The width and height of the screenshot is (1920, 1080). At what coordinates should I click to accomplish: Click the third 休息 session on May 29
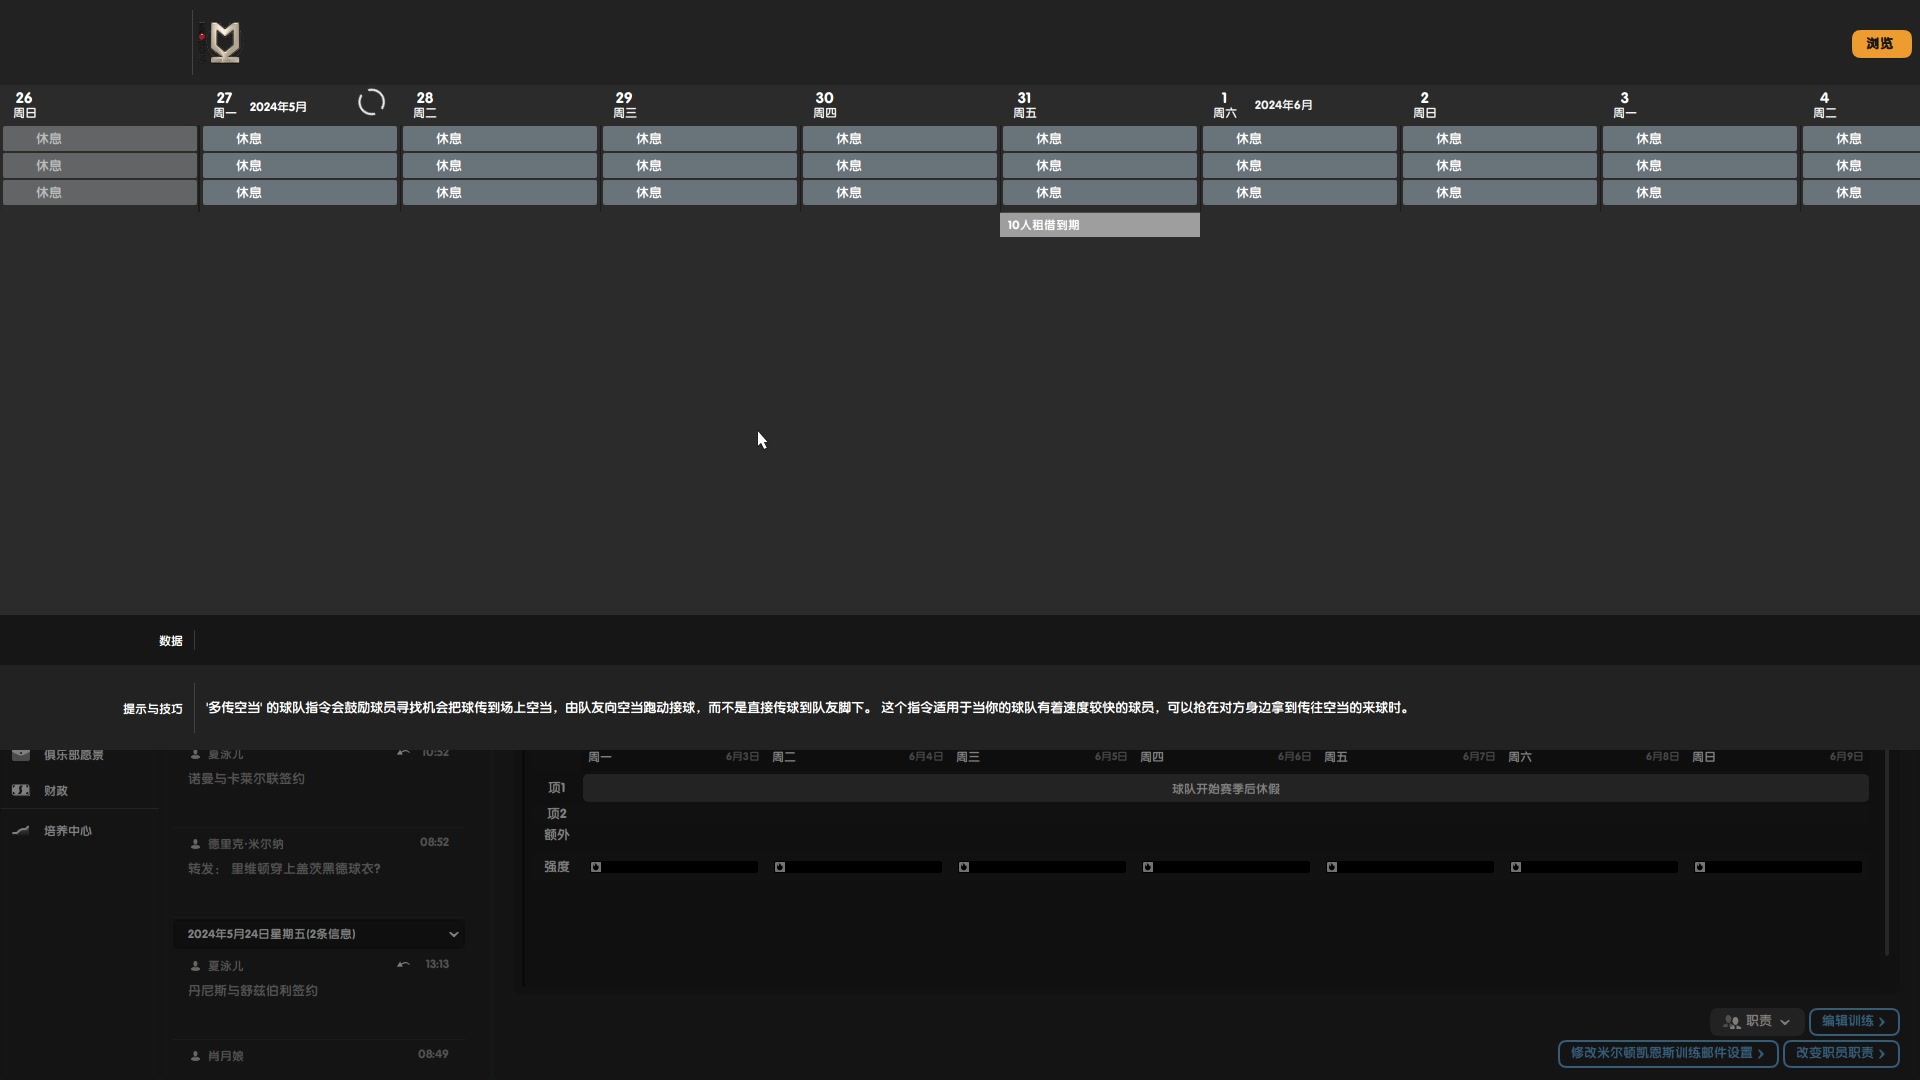700,193
